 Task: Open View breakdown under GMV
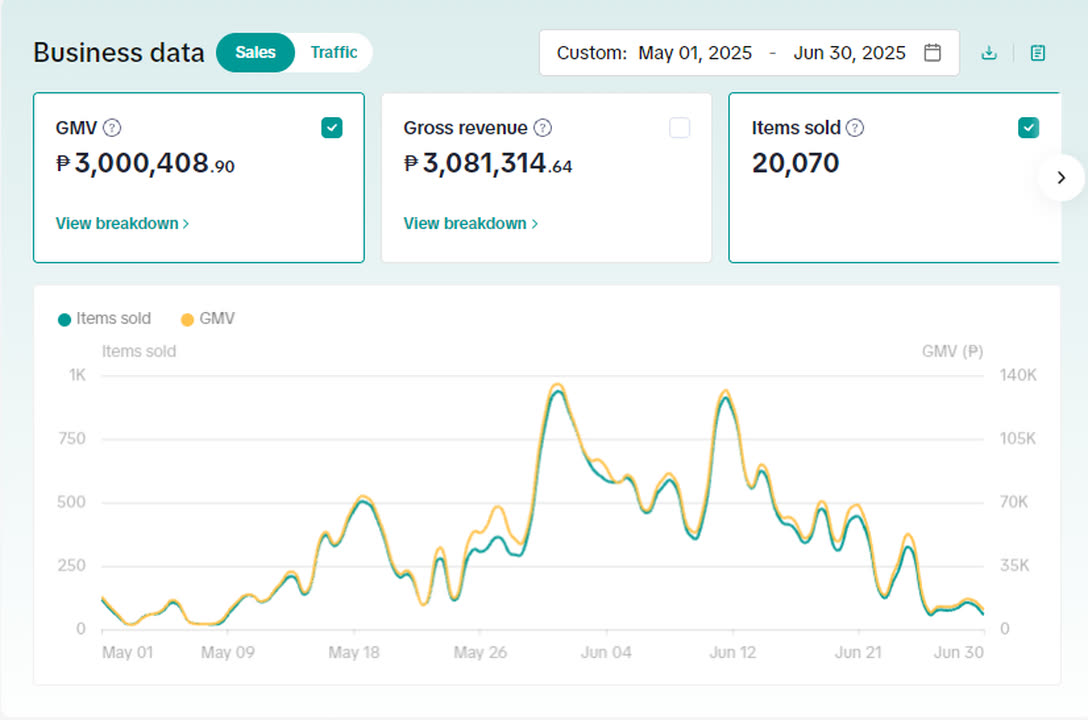pos(122,223)
